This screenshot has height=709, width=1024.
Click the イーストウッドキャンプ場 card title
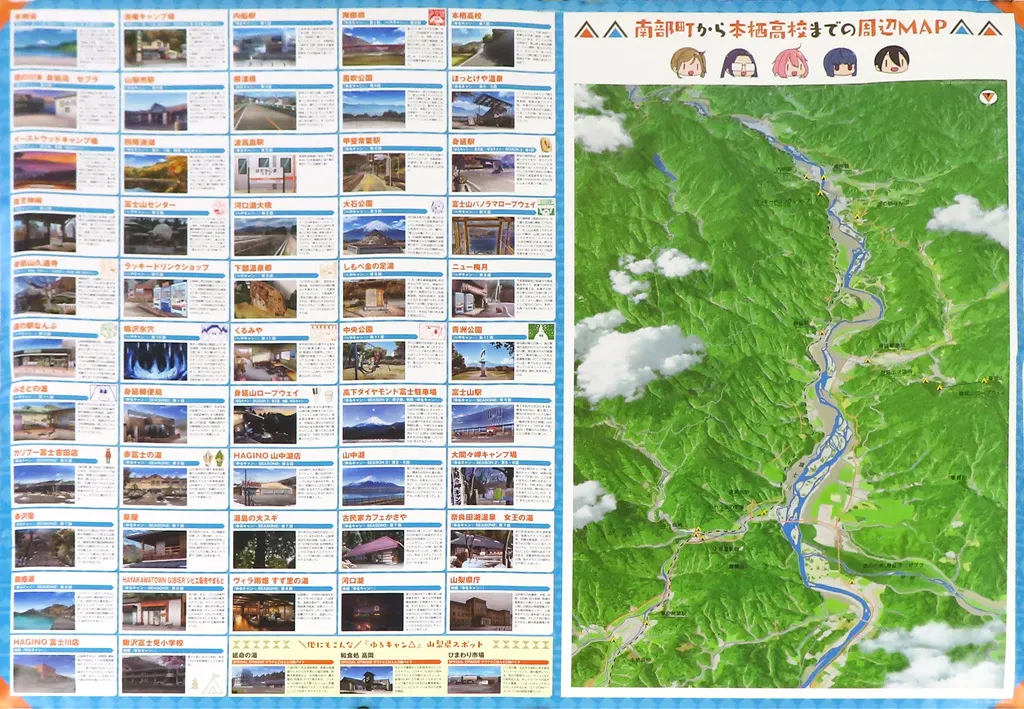coord(56,140)
